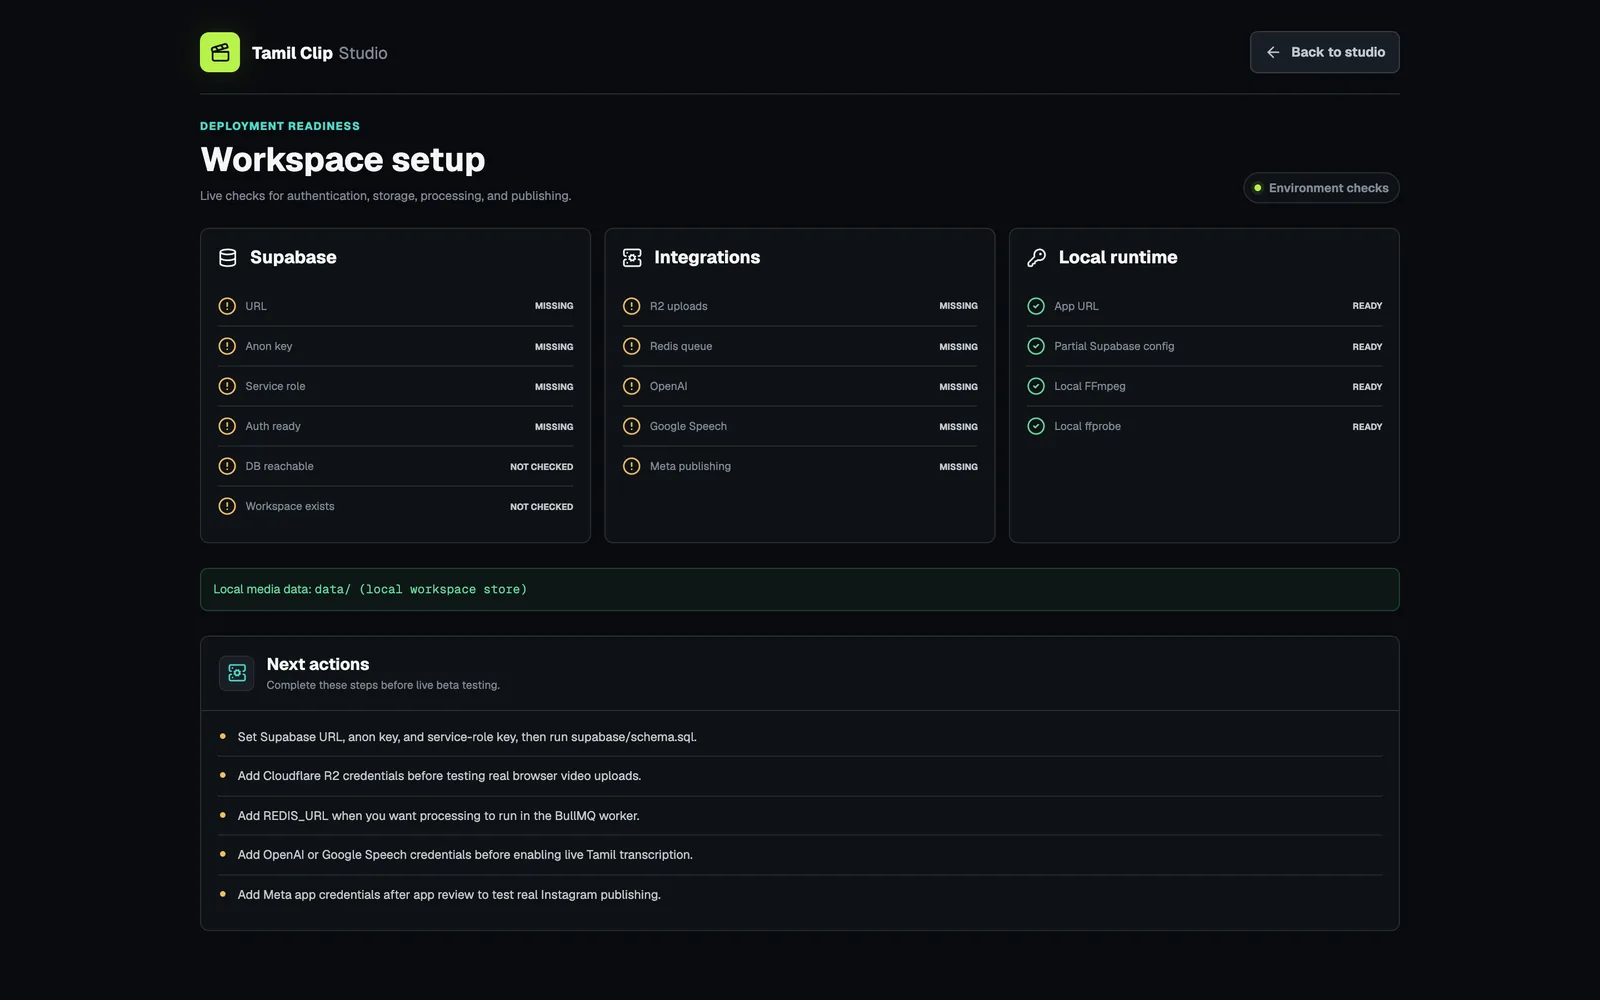Viewport: 1600px width, 1000px height.
Task: Click the warning icon next to Meta publishing
Action: [x=631, y=466]
